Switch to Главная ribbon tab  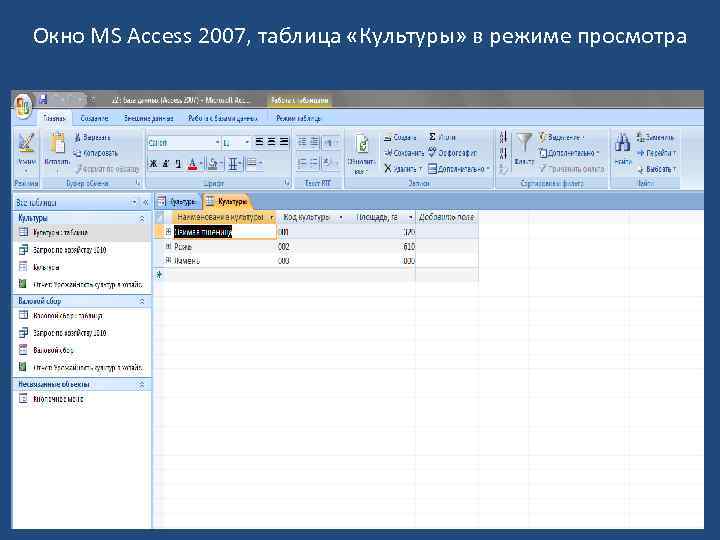click(54, 118)
